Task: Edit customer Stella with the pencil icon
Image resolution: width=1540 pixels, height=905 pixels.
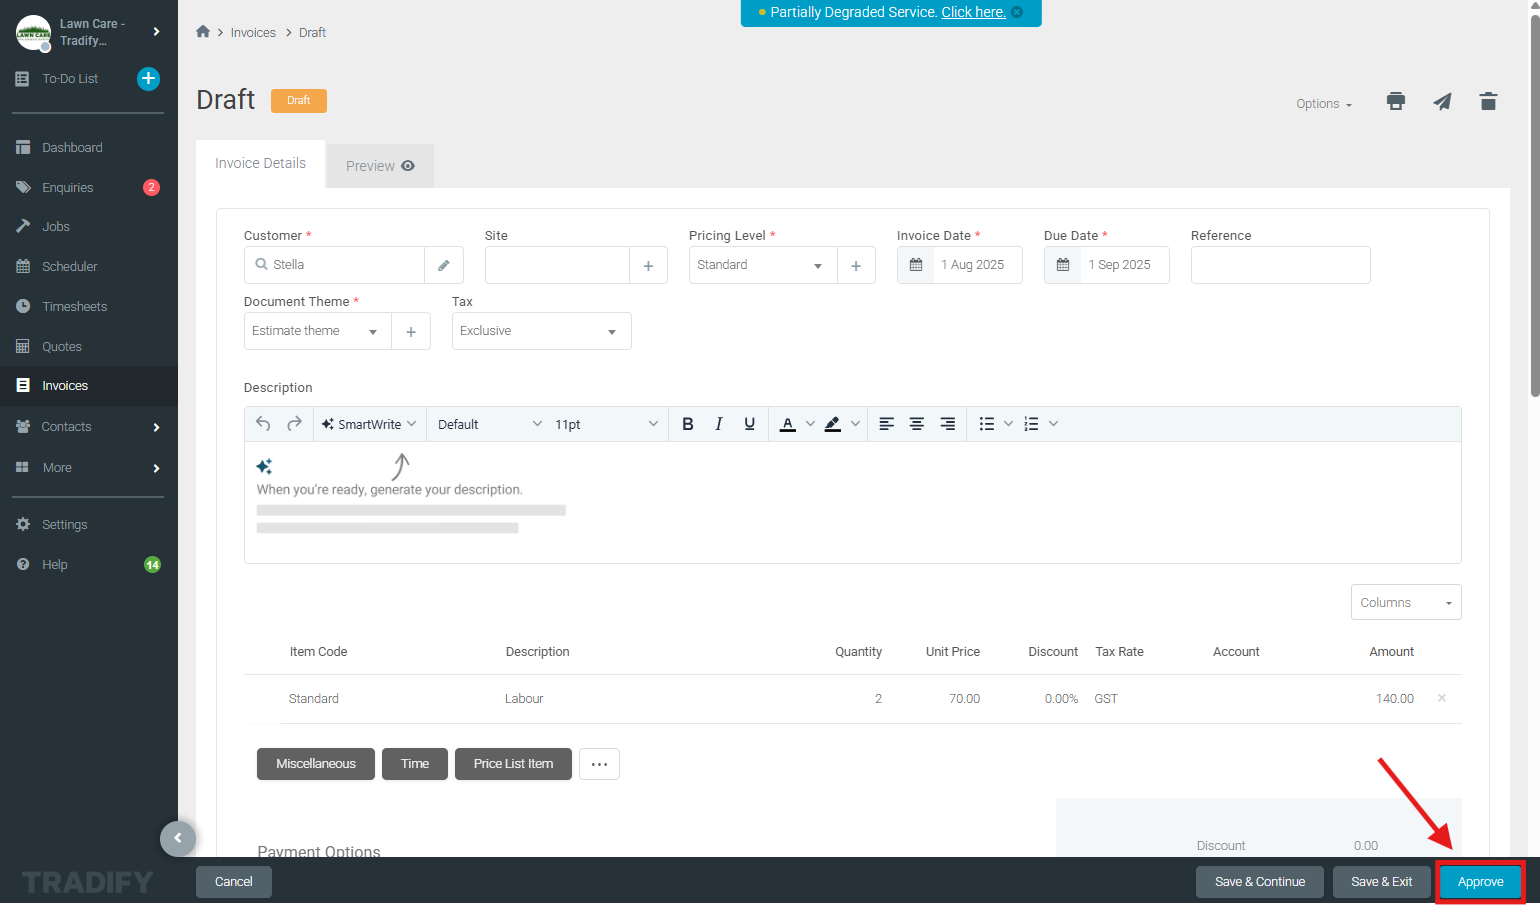Action: pos(444,265)
